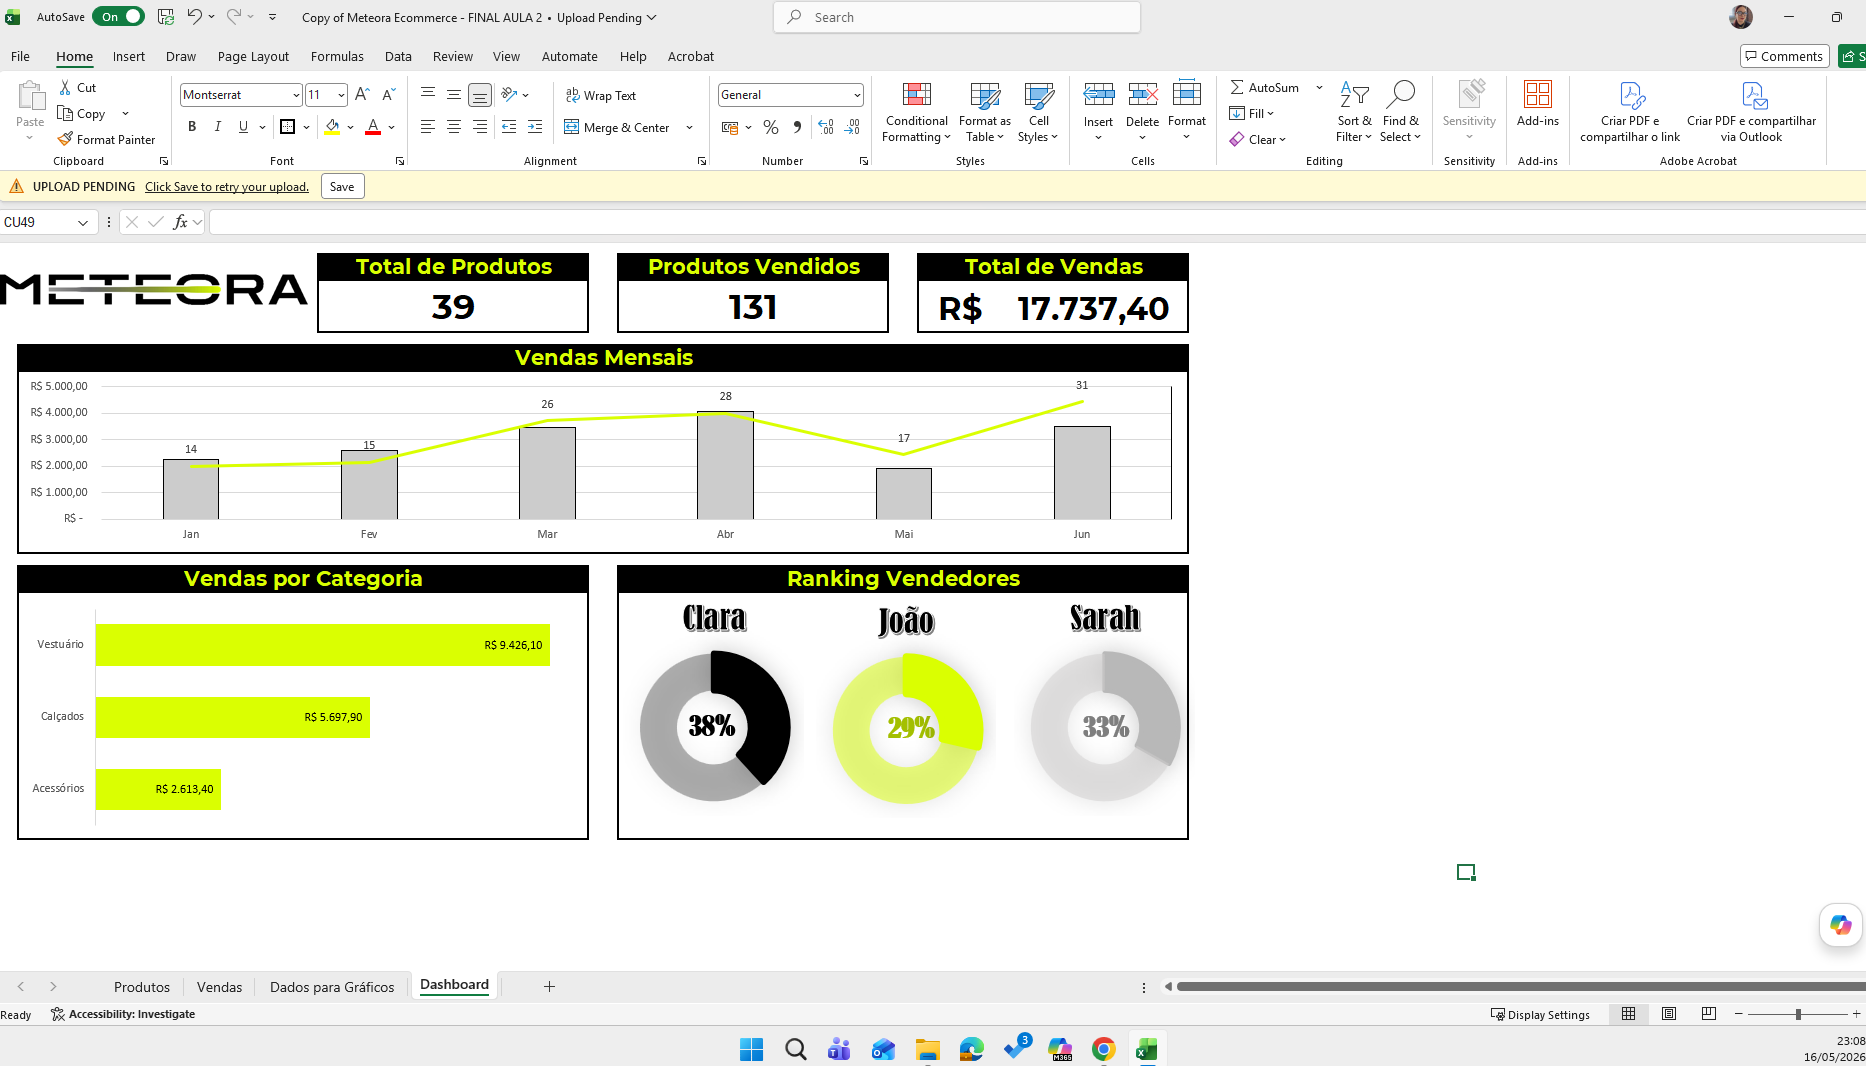Click in the Name Box showing CU49

pyautogui.click(x=38, y=223)
